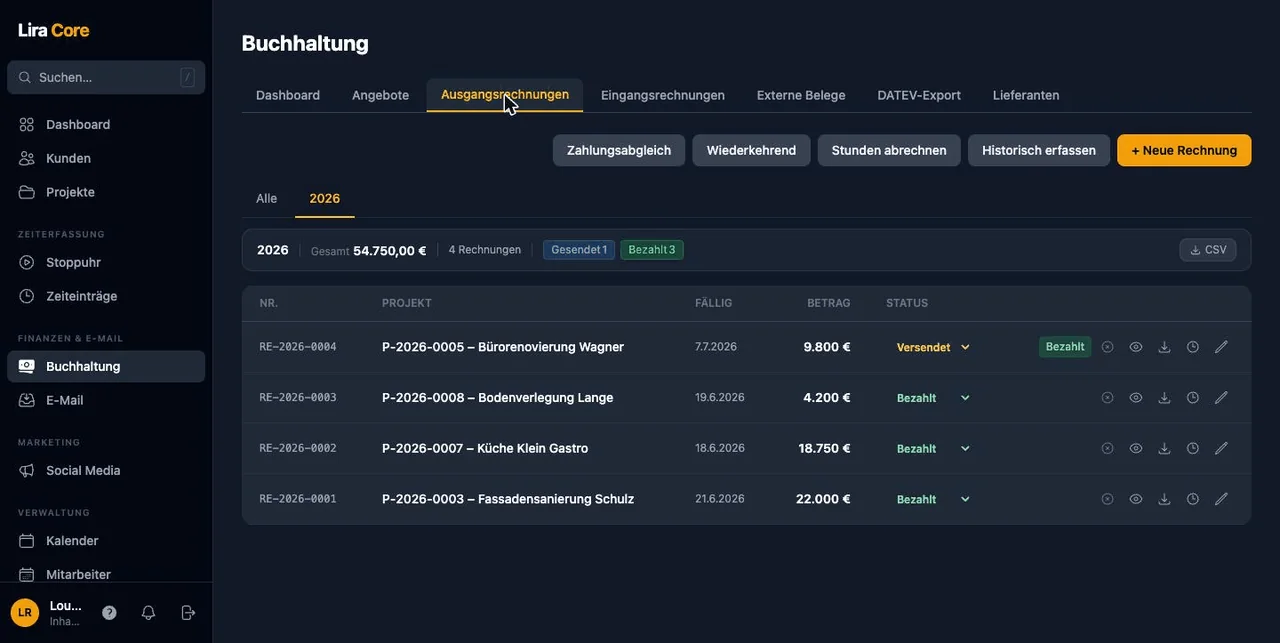Open Kunden in the sidebar
1280x643 pixels.
(x=106, y=158)
